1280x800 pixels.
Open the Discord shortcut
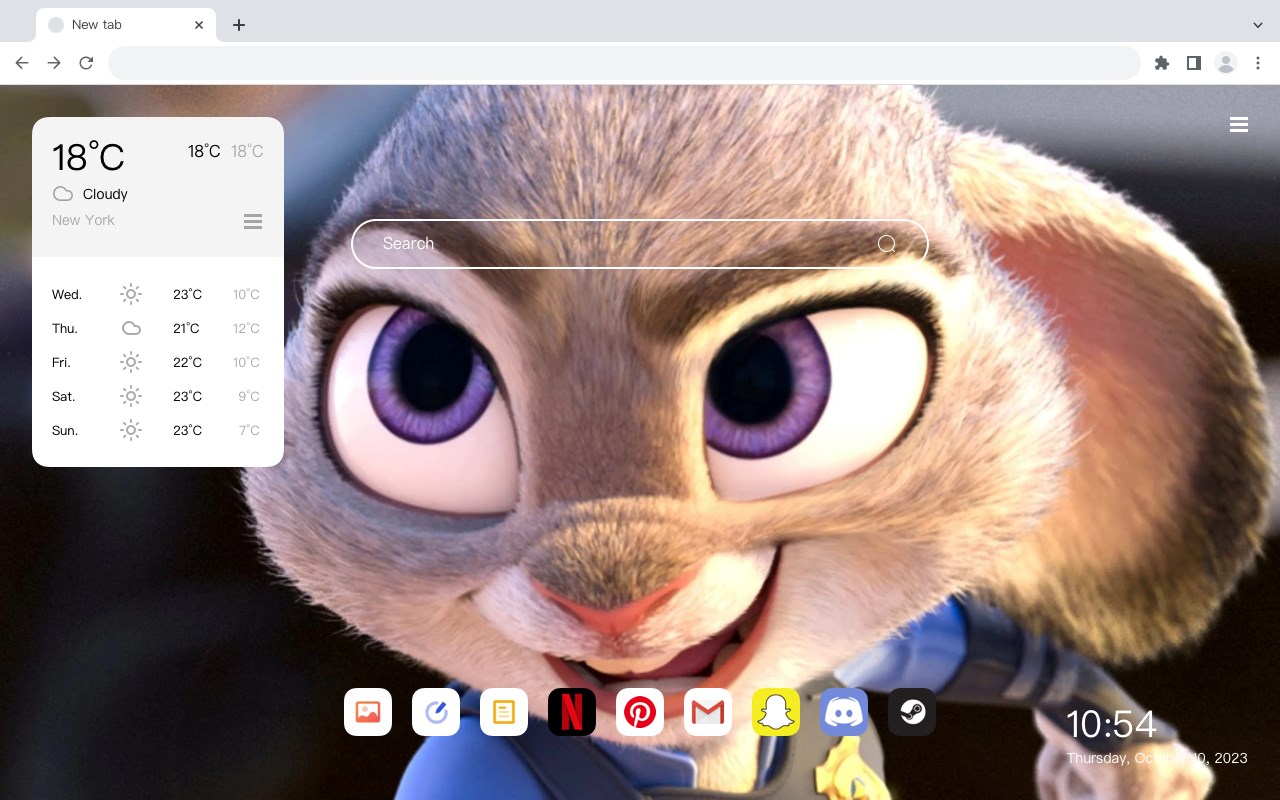[844, 712]
